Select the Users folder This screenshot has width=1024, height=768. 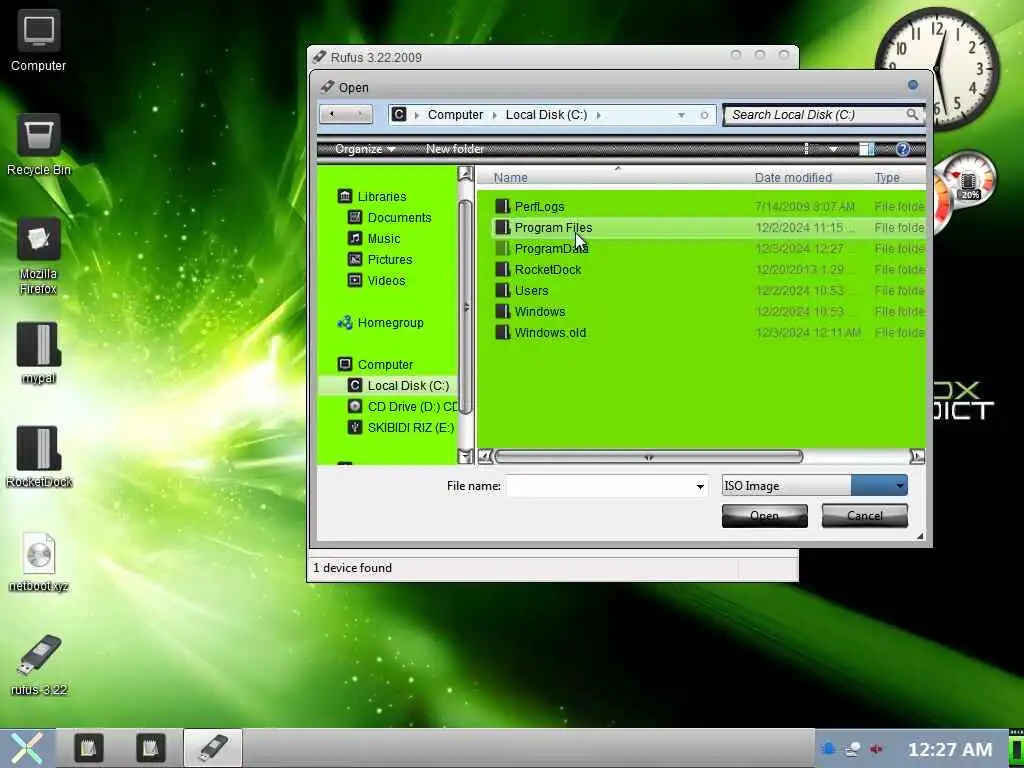pos(522,290)
